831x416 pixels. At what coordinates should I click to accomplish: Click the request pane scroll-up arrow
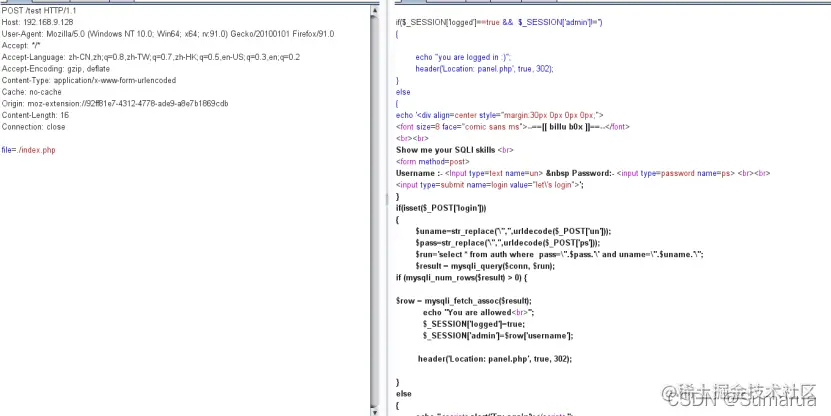click(x=375, y=11)
